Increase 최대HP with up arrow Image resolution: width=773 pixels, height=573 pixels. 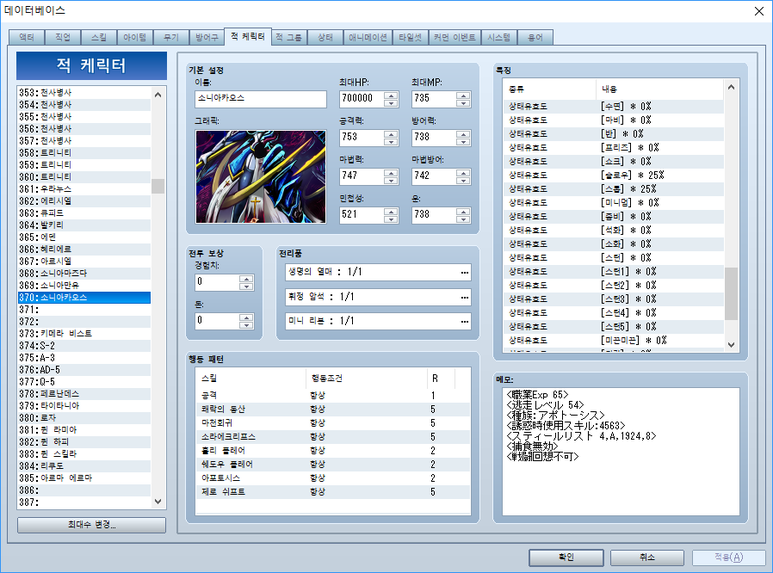click(x=391, y=95)
